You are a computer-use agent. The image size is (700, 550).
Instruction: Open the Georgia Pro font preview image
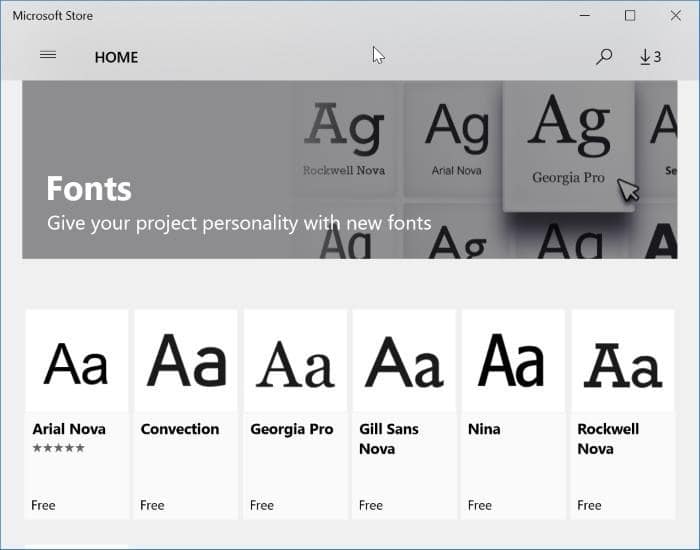tap(295, 361)
